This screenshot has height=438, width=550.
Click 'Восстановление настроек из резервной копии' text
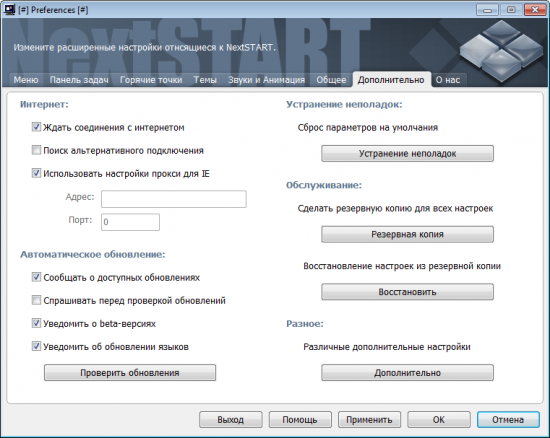point(402,266)
